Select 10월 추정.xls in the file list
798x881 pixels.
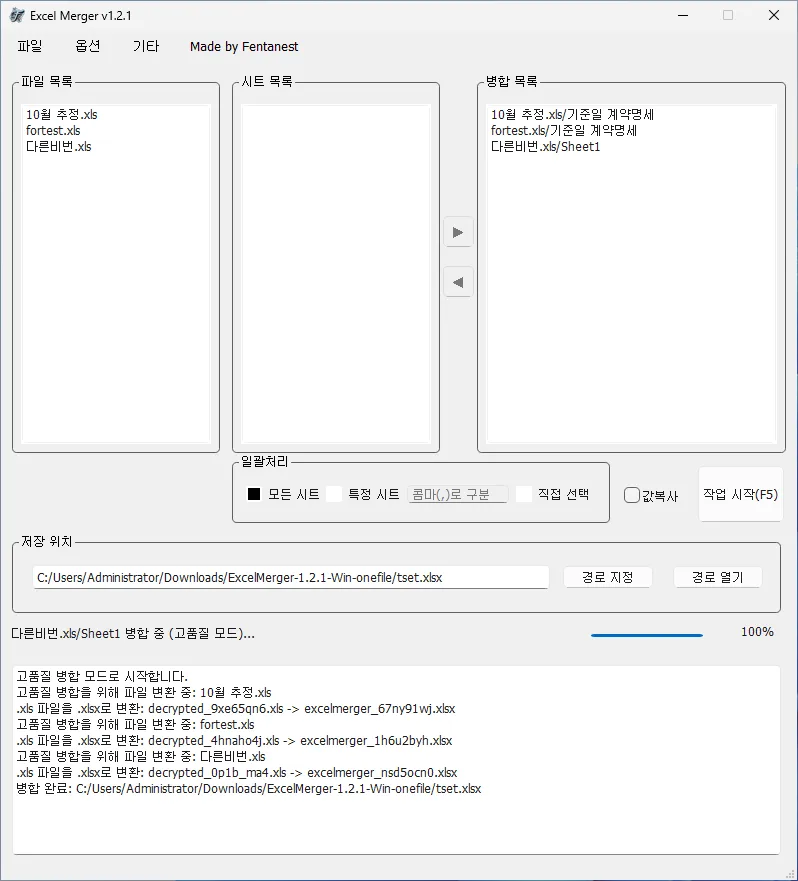pos(62,115)
